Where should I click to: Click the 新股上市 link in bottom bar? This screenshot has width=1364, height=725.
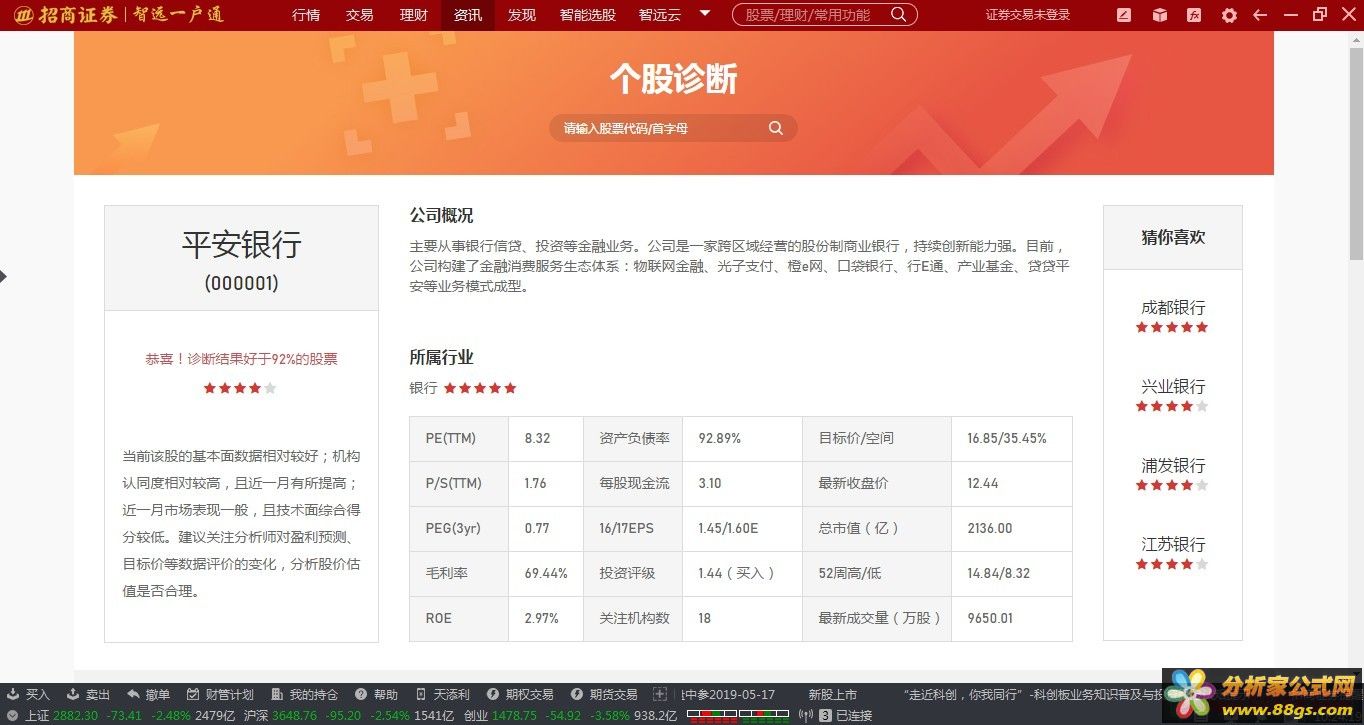[833, 694]
